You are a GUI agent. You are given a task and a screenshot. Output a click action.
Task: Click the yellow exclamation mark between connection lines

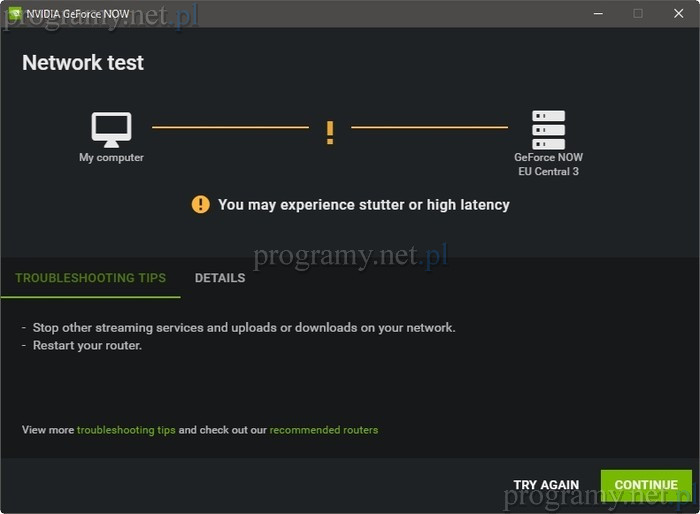pos(330,132)
